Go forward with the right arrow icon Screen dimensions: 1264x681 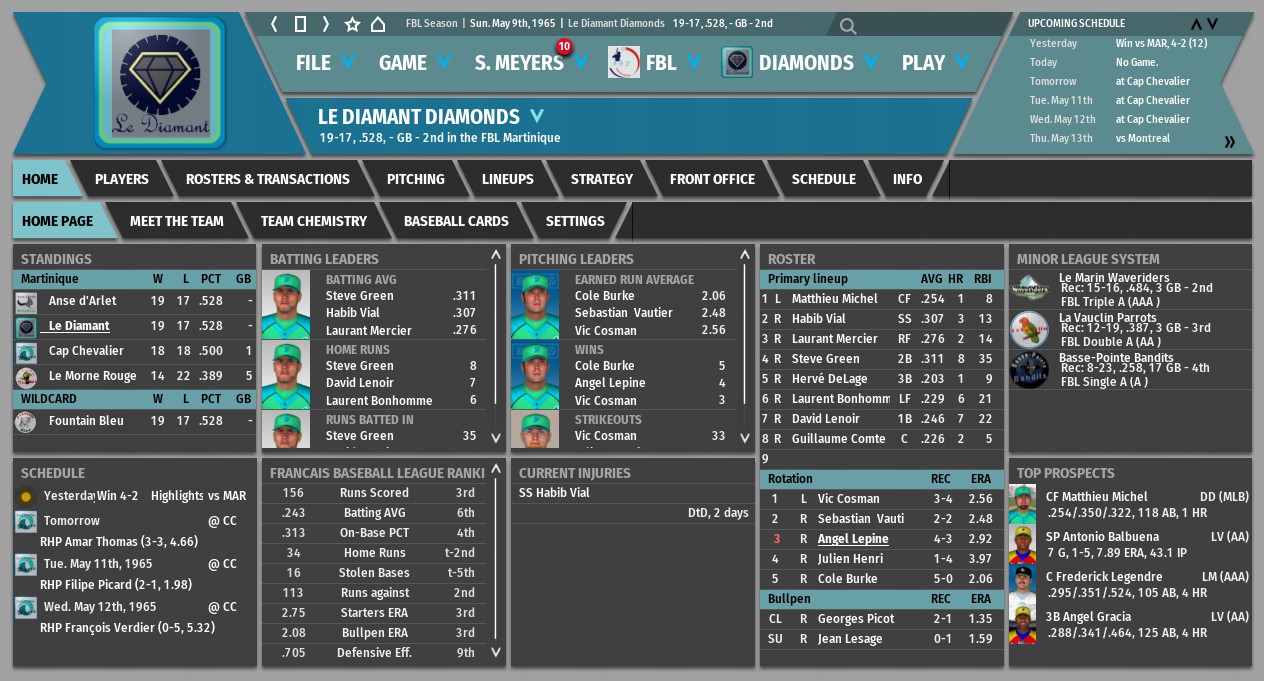click(x=325, y=24)
